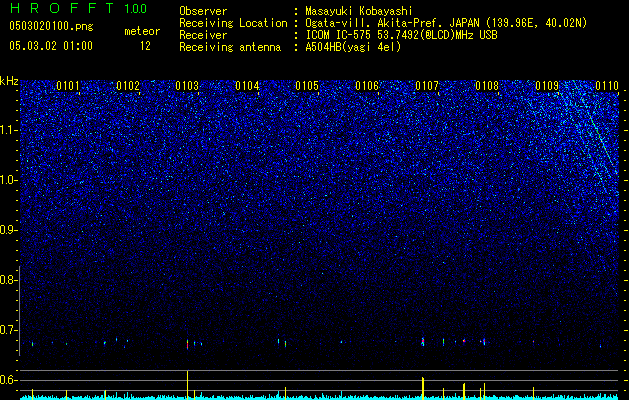This screenshot has height=400, width=629.
Task: Click the 0102 time marker
Action: [x=128, y=86]
